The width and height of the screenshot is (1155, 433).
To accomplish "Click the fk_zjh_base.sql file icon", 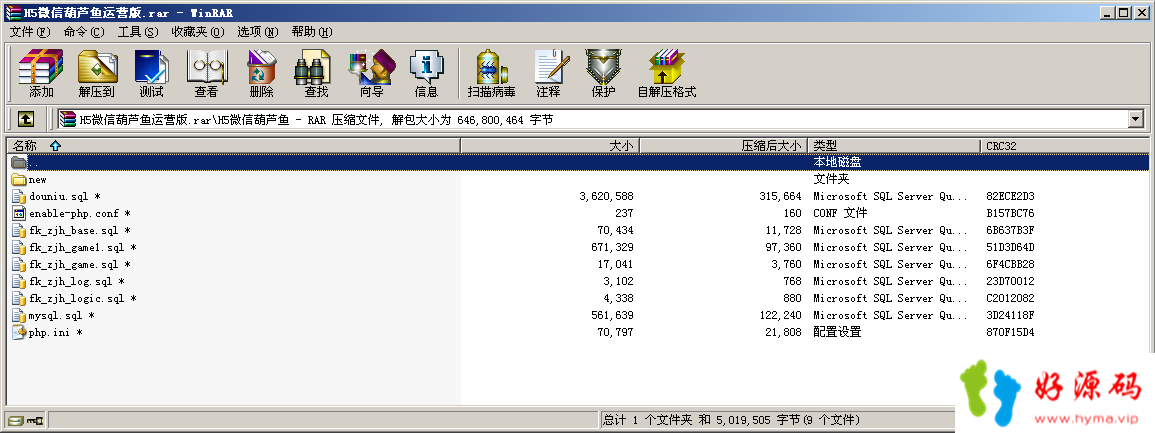I will click(x=19, y=230).
